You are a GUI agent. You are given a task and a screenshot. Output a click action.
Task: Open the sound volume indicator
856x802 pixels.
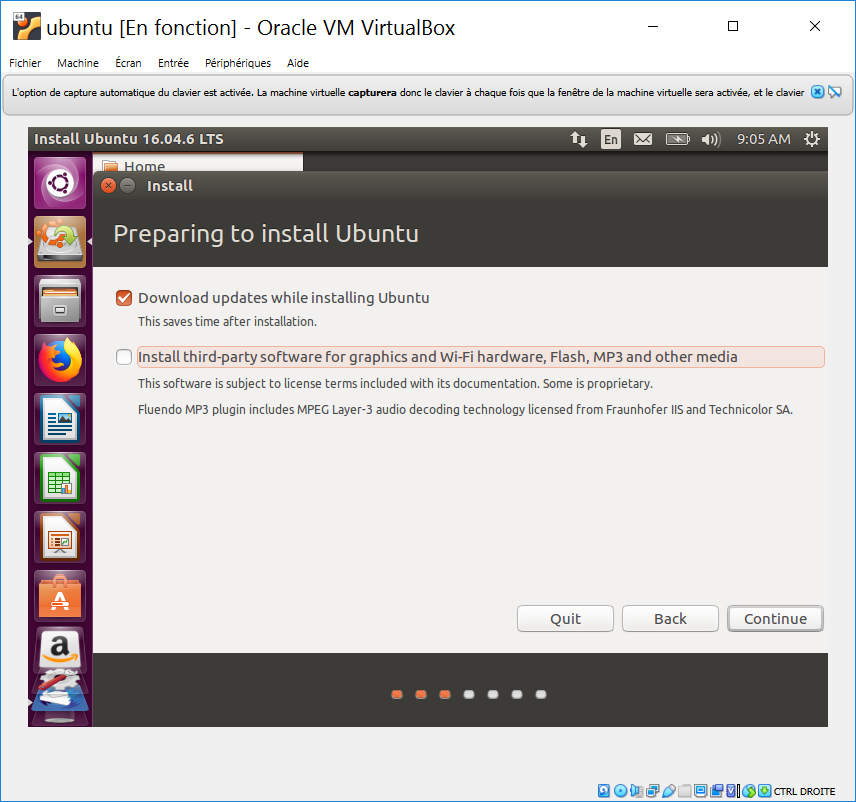pos(711,139)
